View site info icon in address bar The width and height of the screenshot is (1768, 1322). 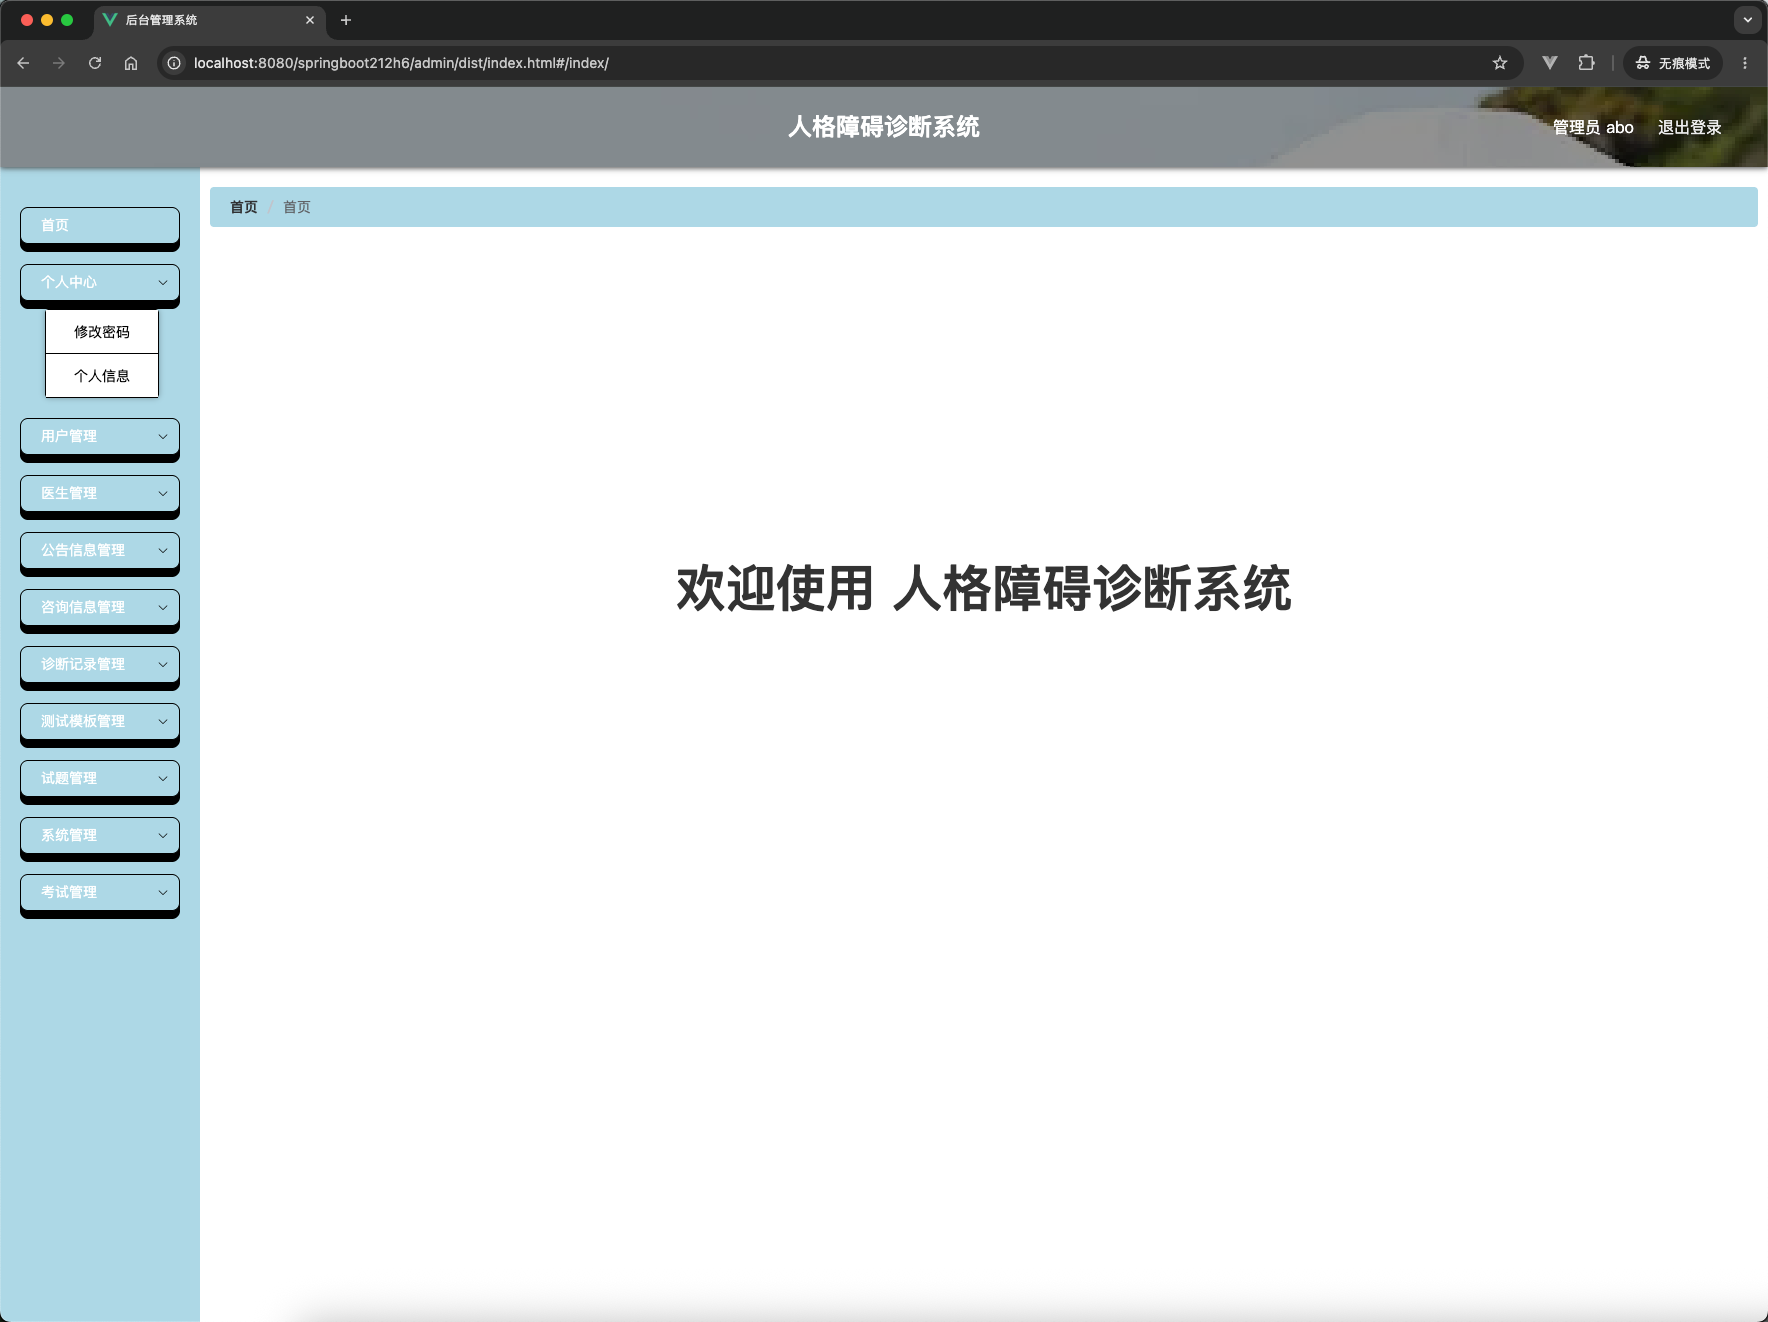[x=174, y=63]
